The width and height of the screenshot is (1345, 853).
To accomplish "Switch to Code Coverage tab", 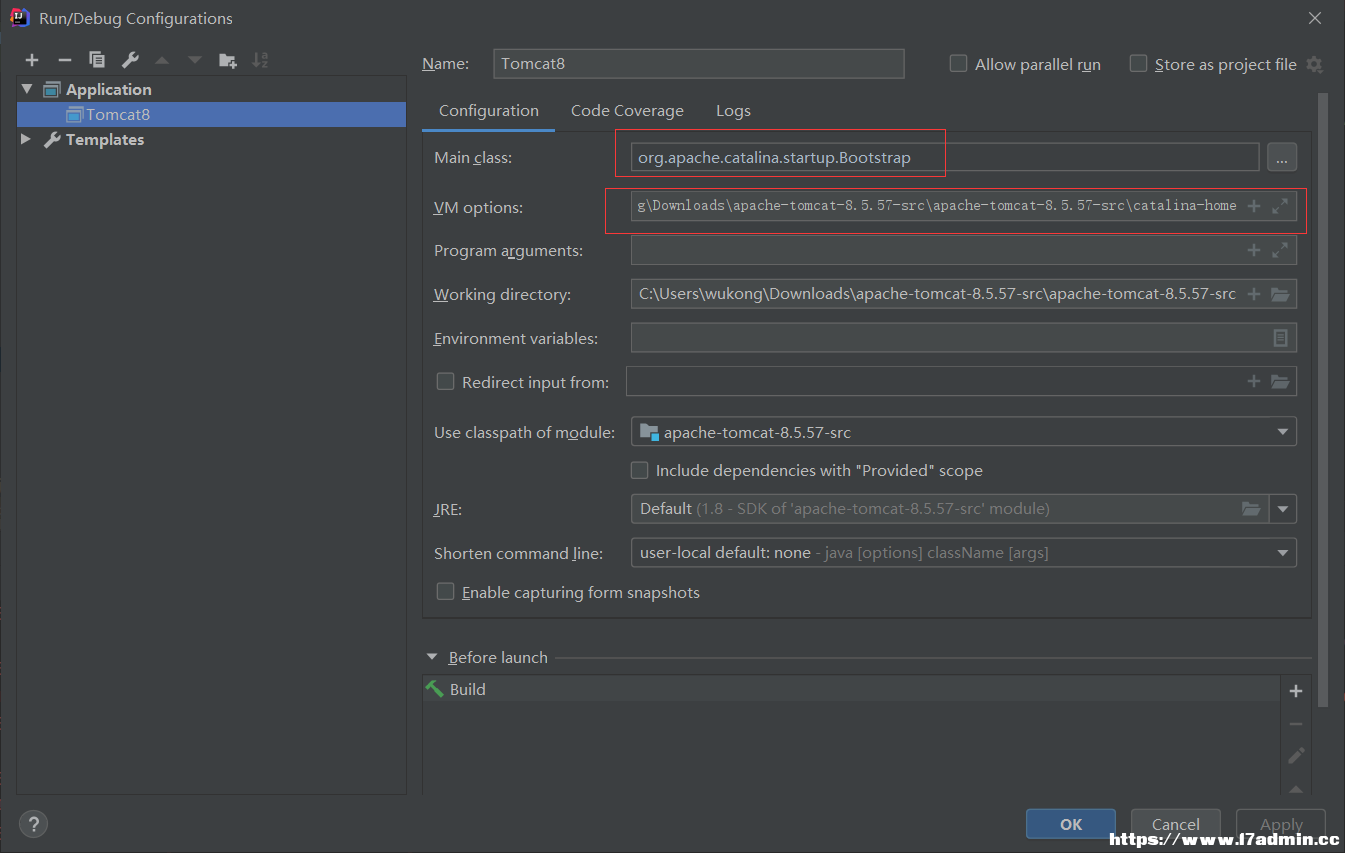I will click(627, 111).
